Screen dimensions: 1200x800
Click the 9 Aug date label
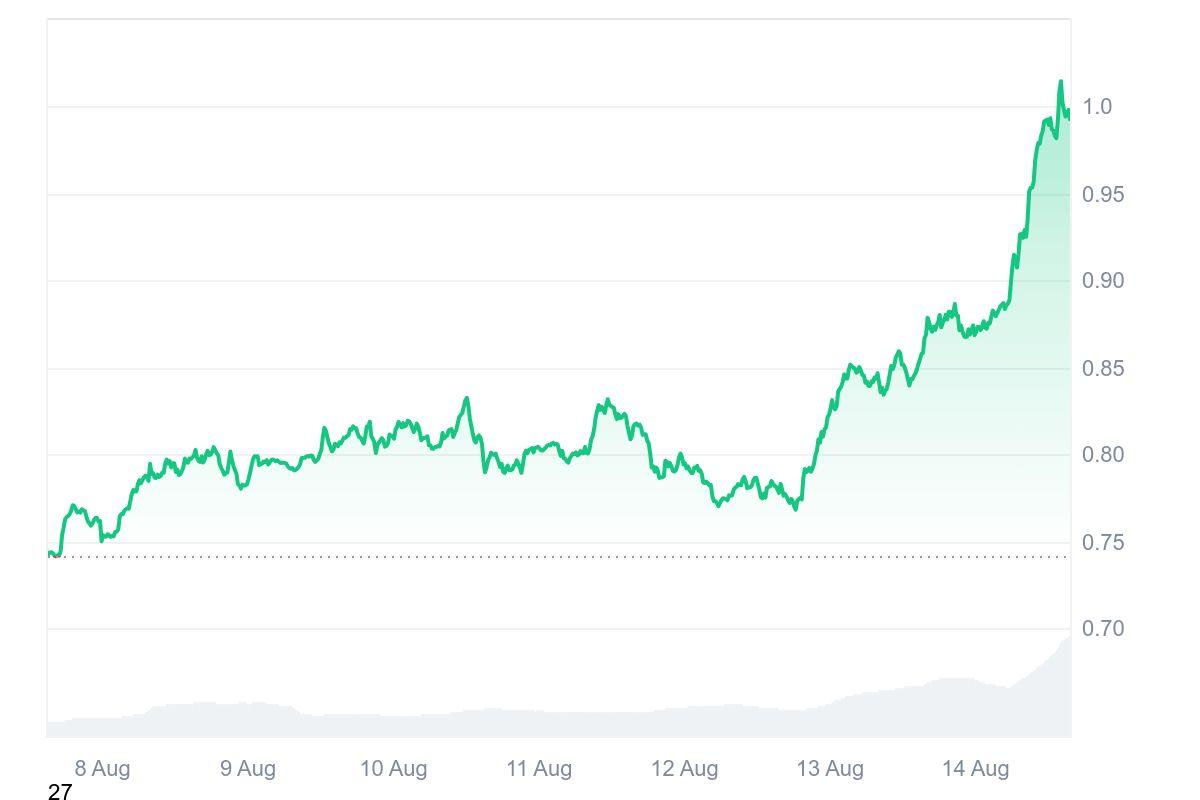coord(248,769)
